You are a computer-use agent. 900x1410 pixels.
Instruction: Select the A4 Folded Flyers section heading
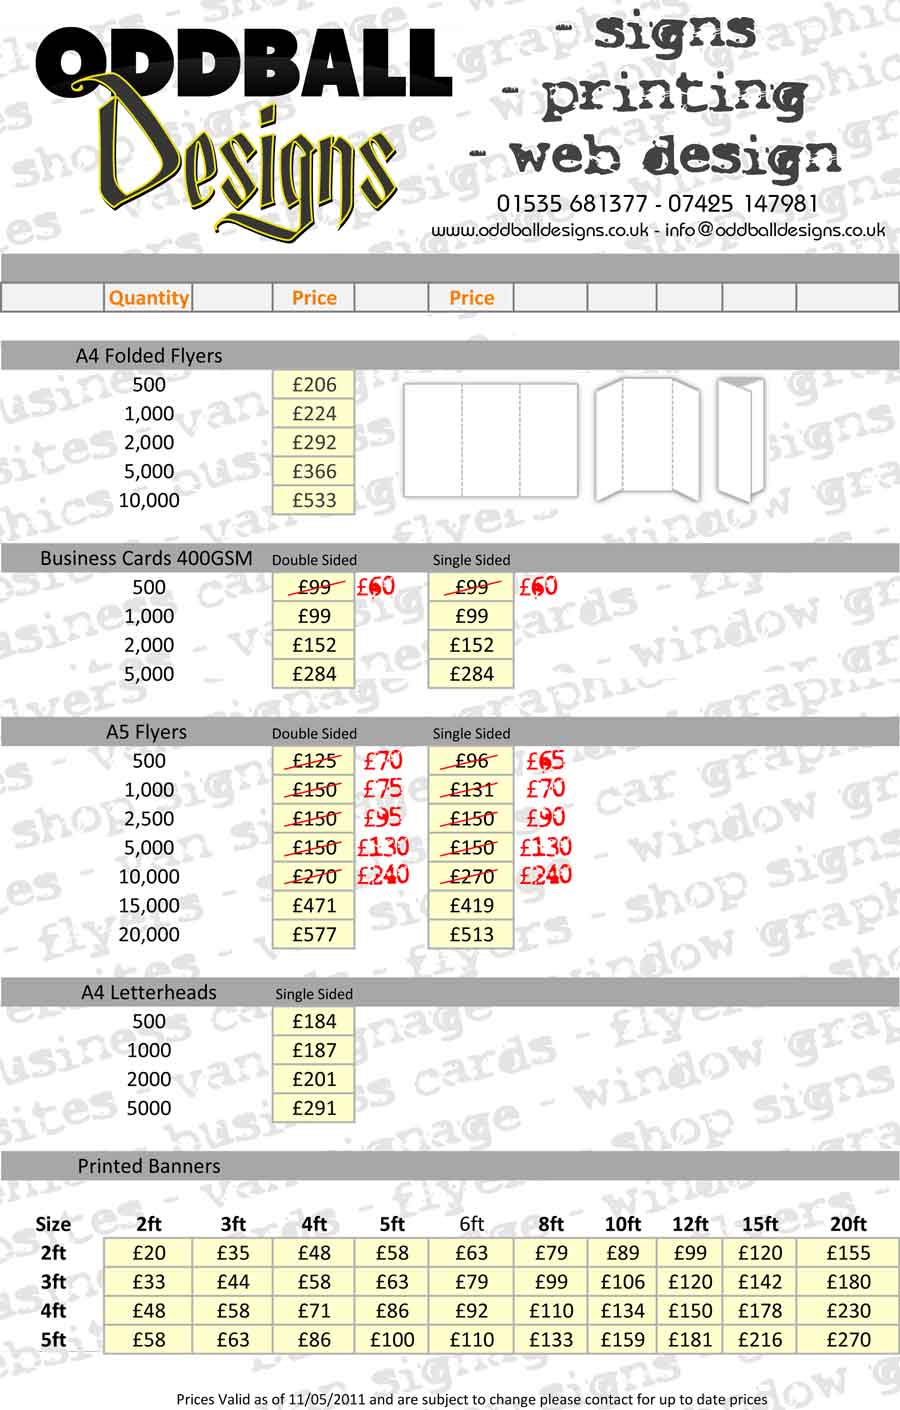(x=149, y=356)
